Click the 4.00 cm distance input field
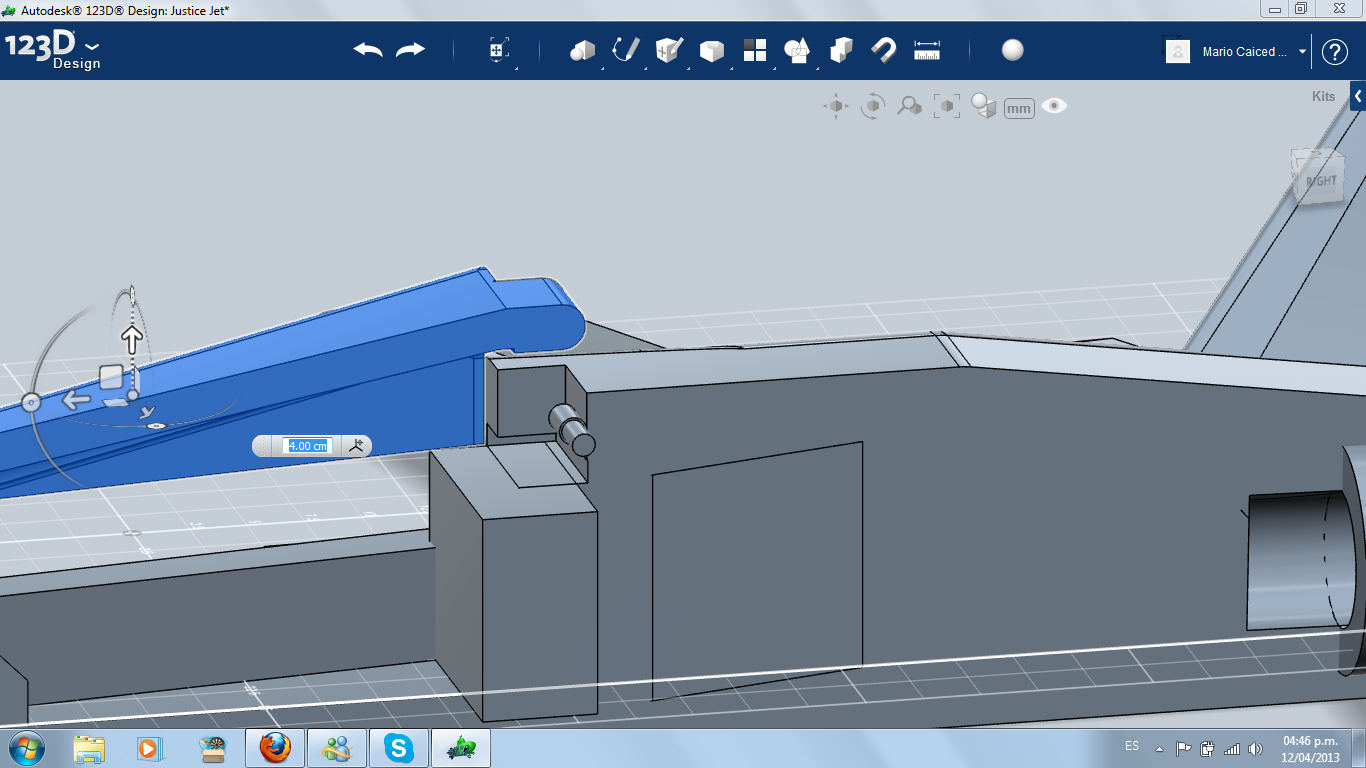This screenshot has height=768, width=1366. pos(308,446)
